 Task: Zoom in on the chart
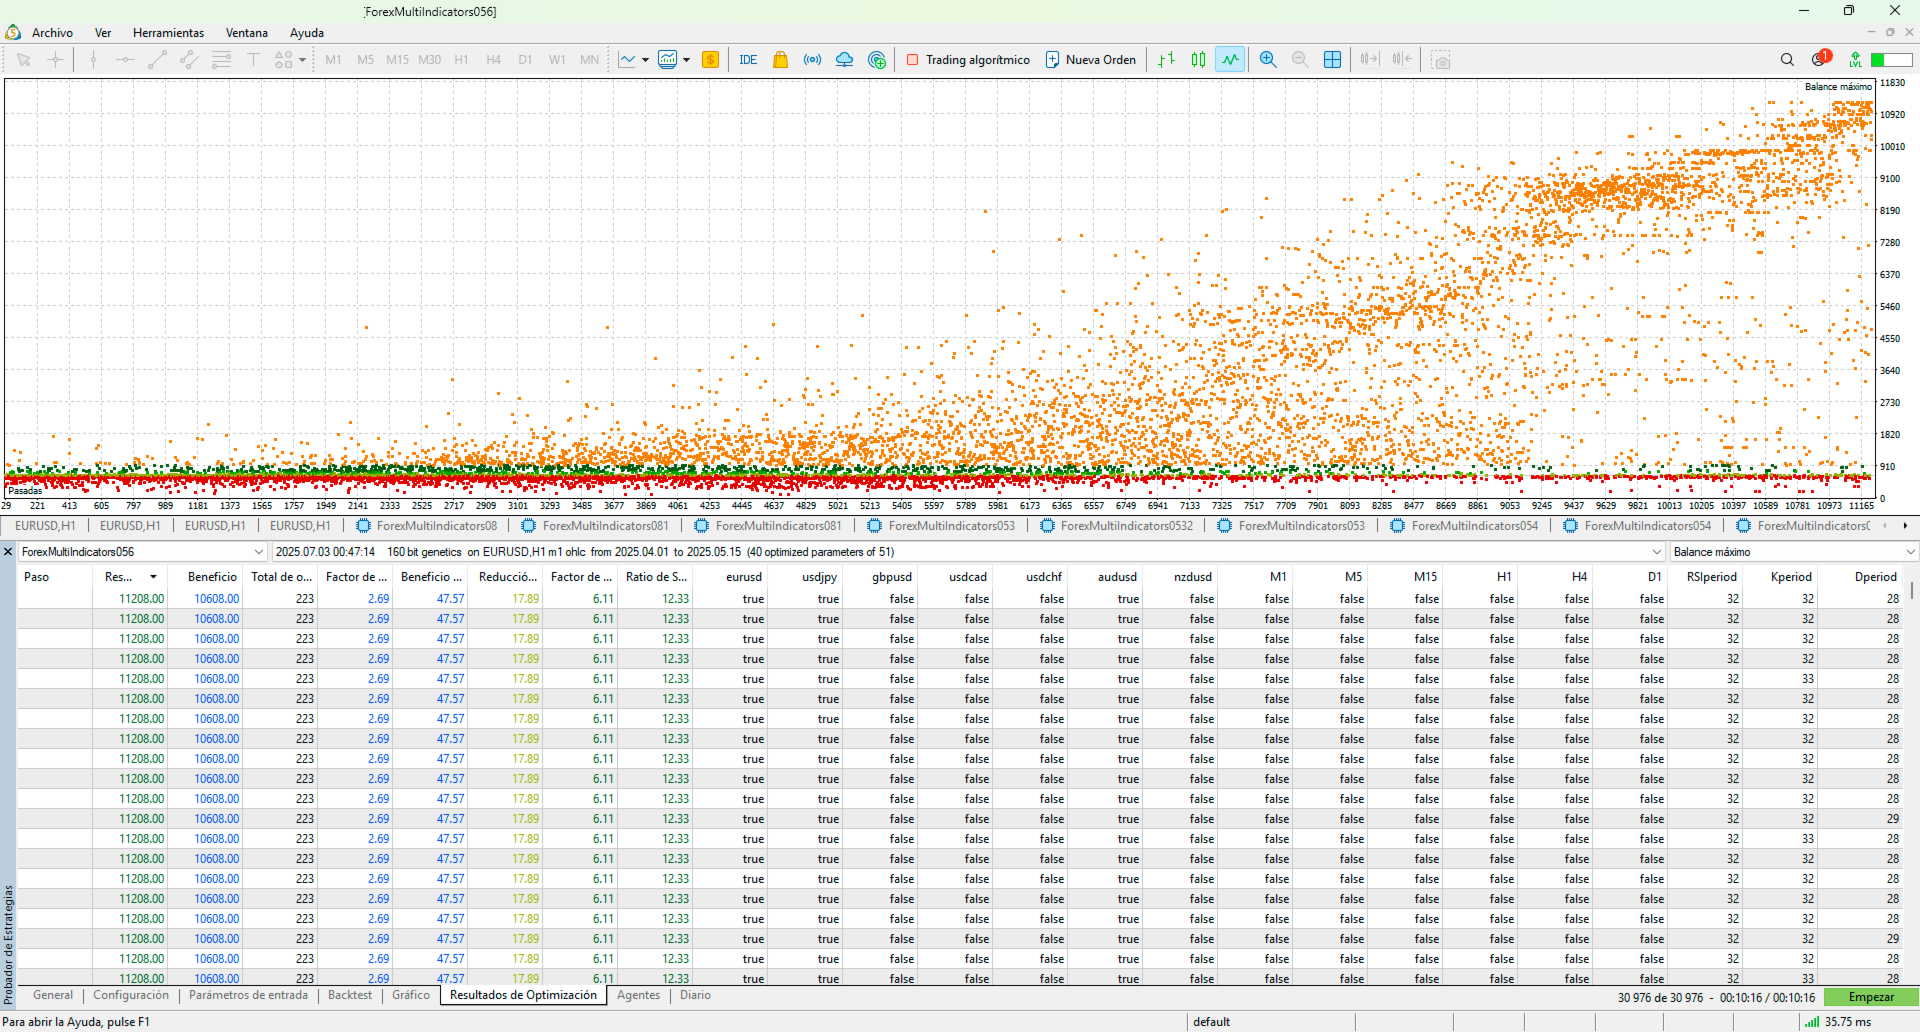click(1268, 60)
